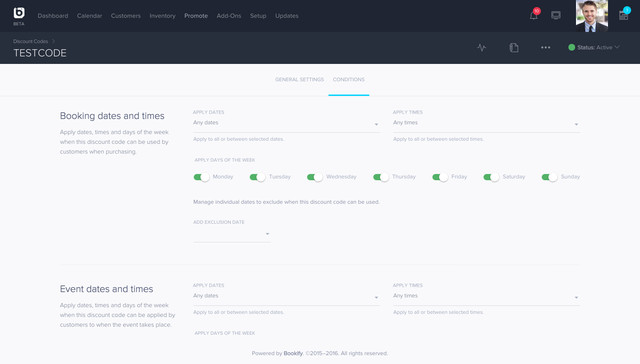
Task: Disable the Sunday toggle
Action: pos(549,177)
